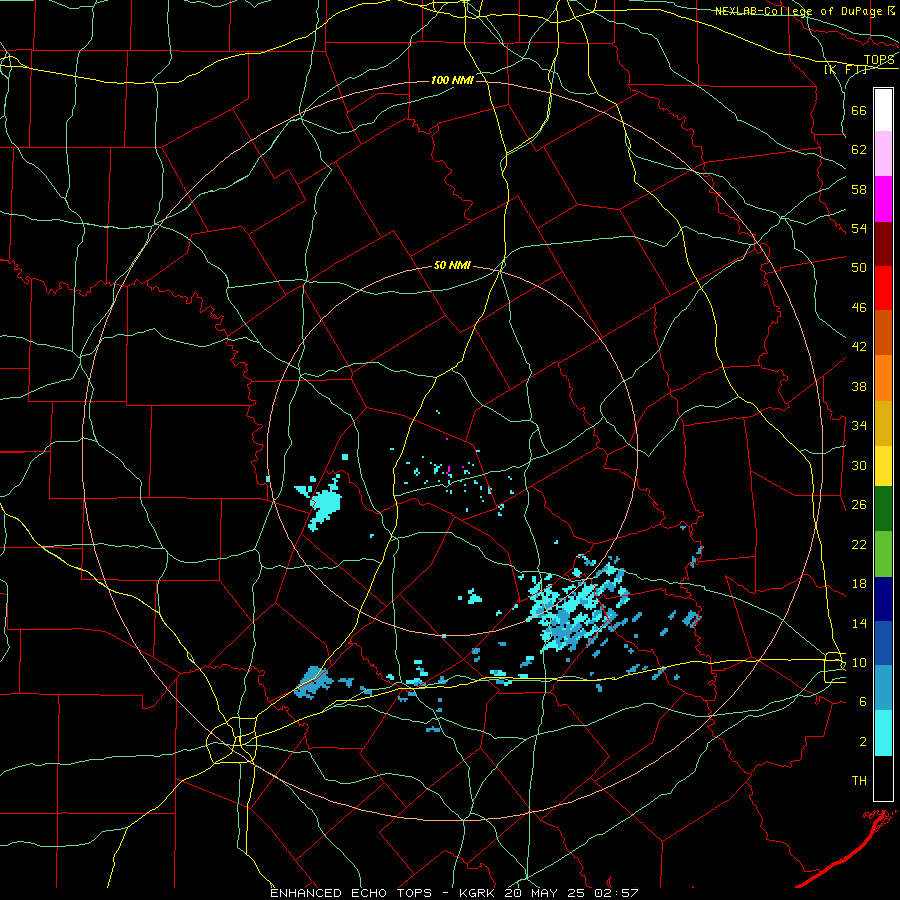Viewport: 900px width, 900px height.
Task: Pick the dark red (maroon) legend swatch
Action: pyautogui.click(x=883, y=243)
